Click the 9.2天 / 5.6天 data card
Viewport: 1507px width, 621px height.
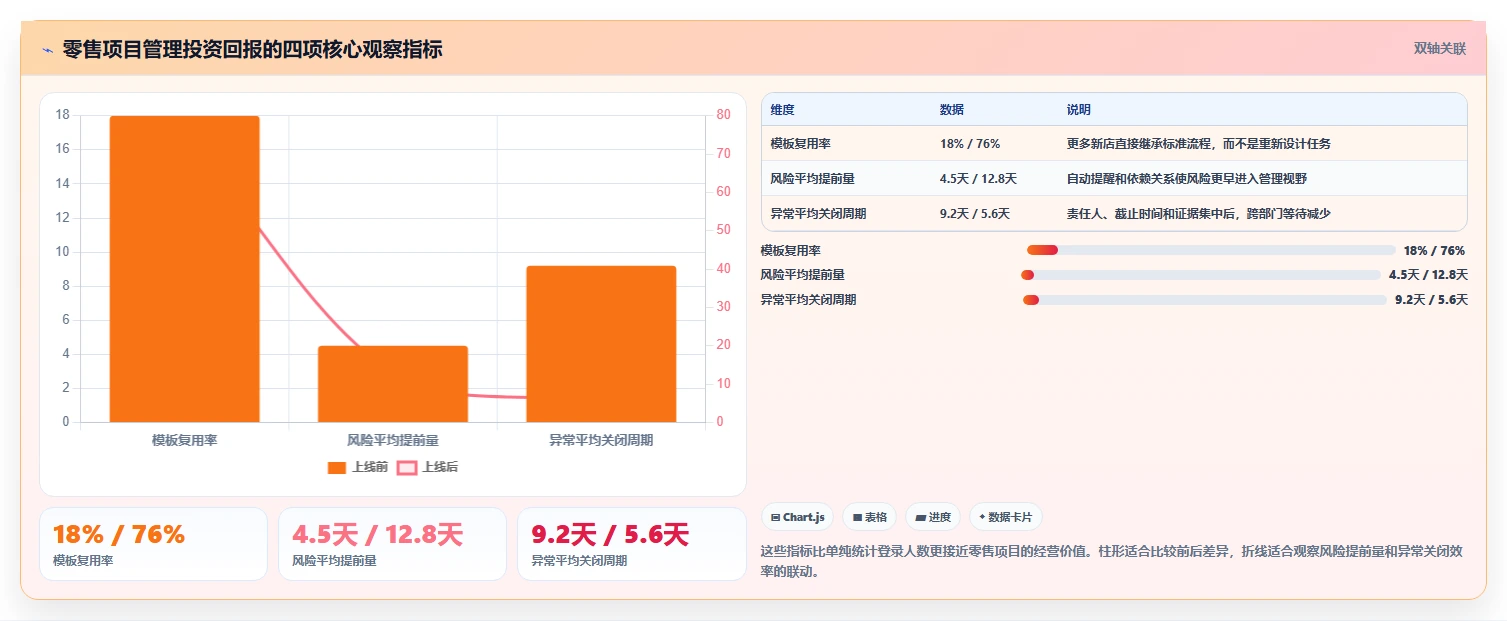click(x=631, y=544)
